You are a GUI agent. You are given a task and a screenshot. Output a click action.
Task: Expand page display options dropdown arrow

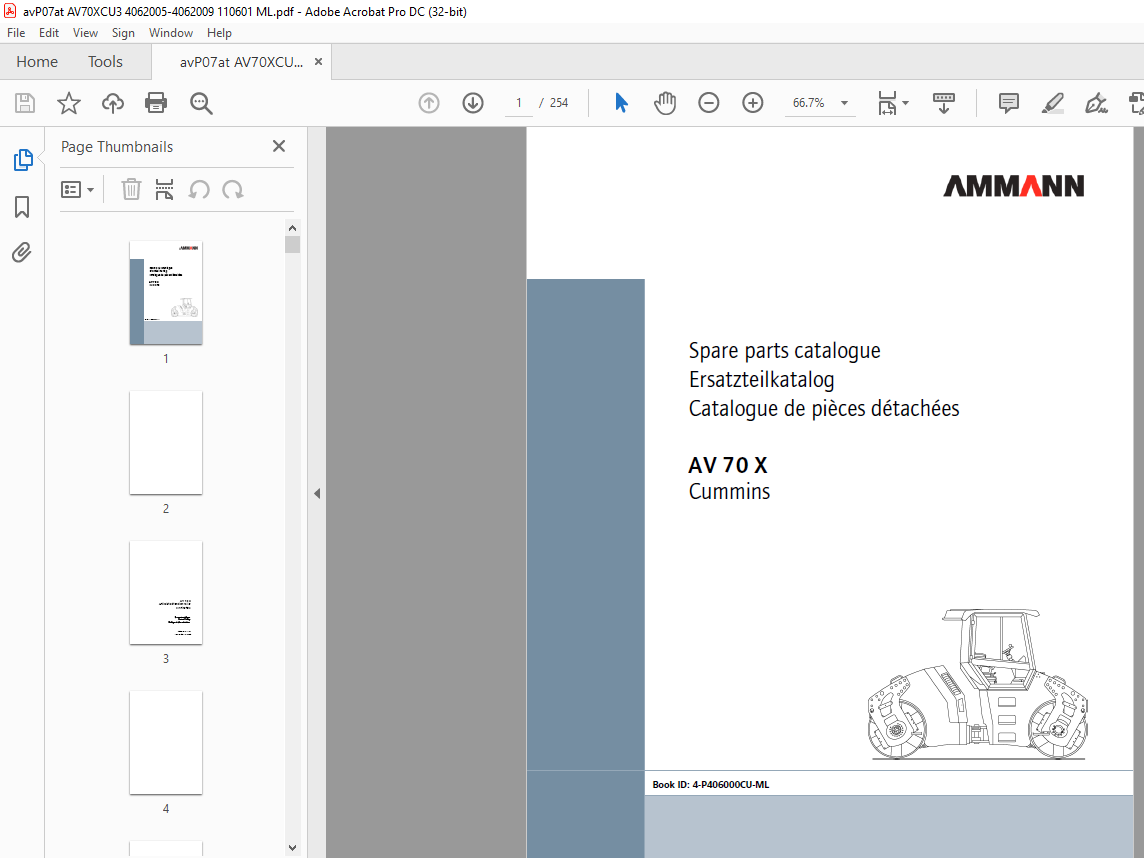point(905,103)
